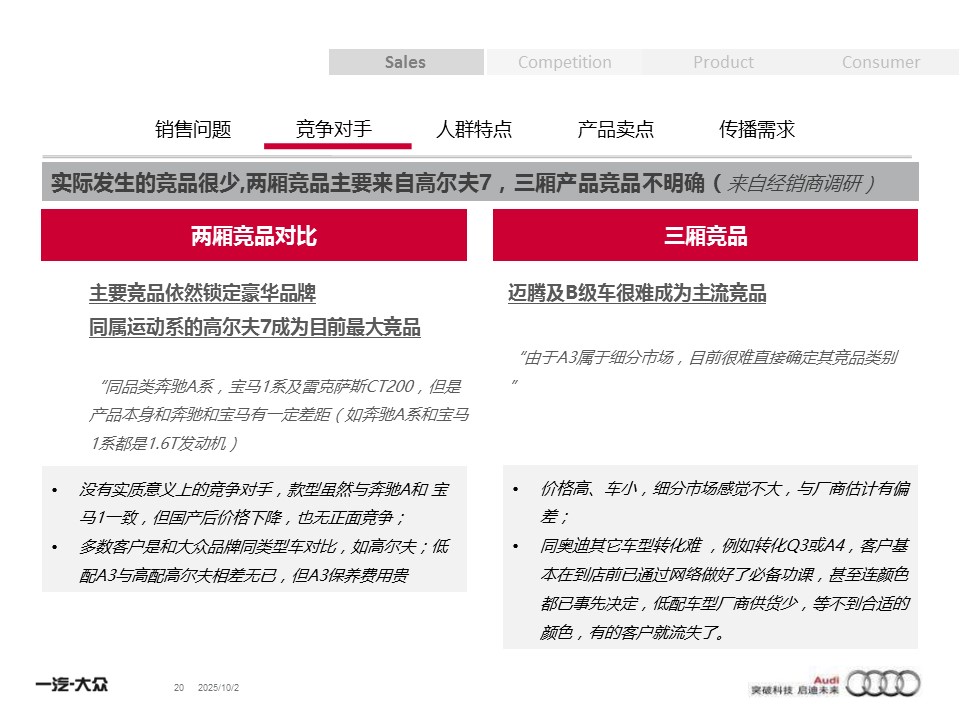The height and width of the screenshot is (720, 960).
Task: Jump to the 产品卖点 section
Action: tap(616, 129)
